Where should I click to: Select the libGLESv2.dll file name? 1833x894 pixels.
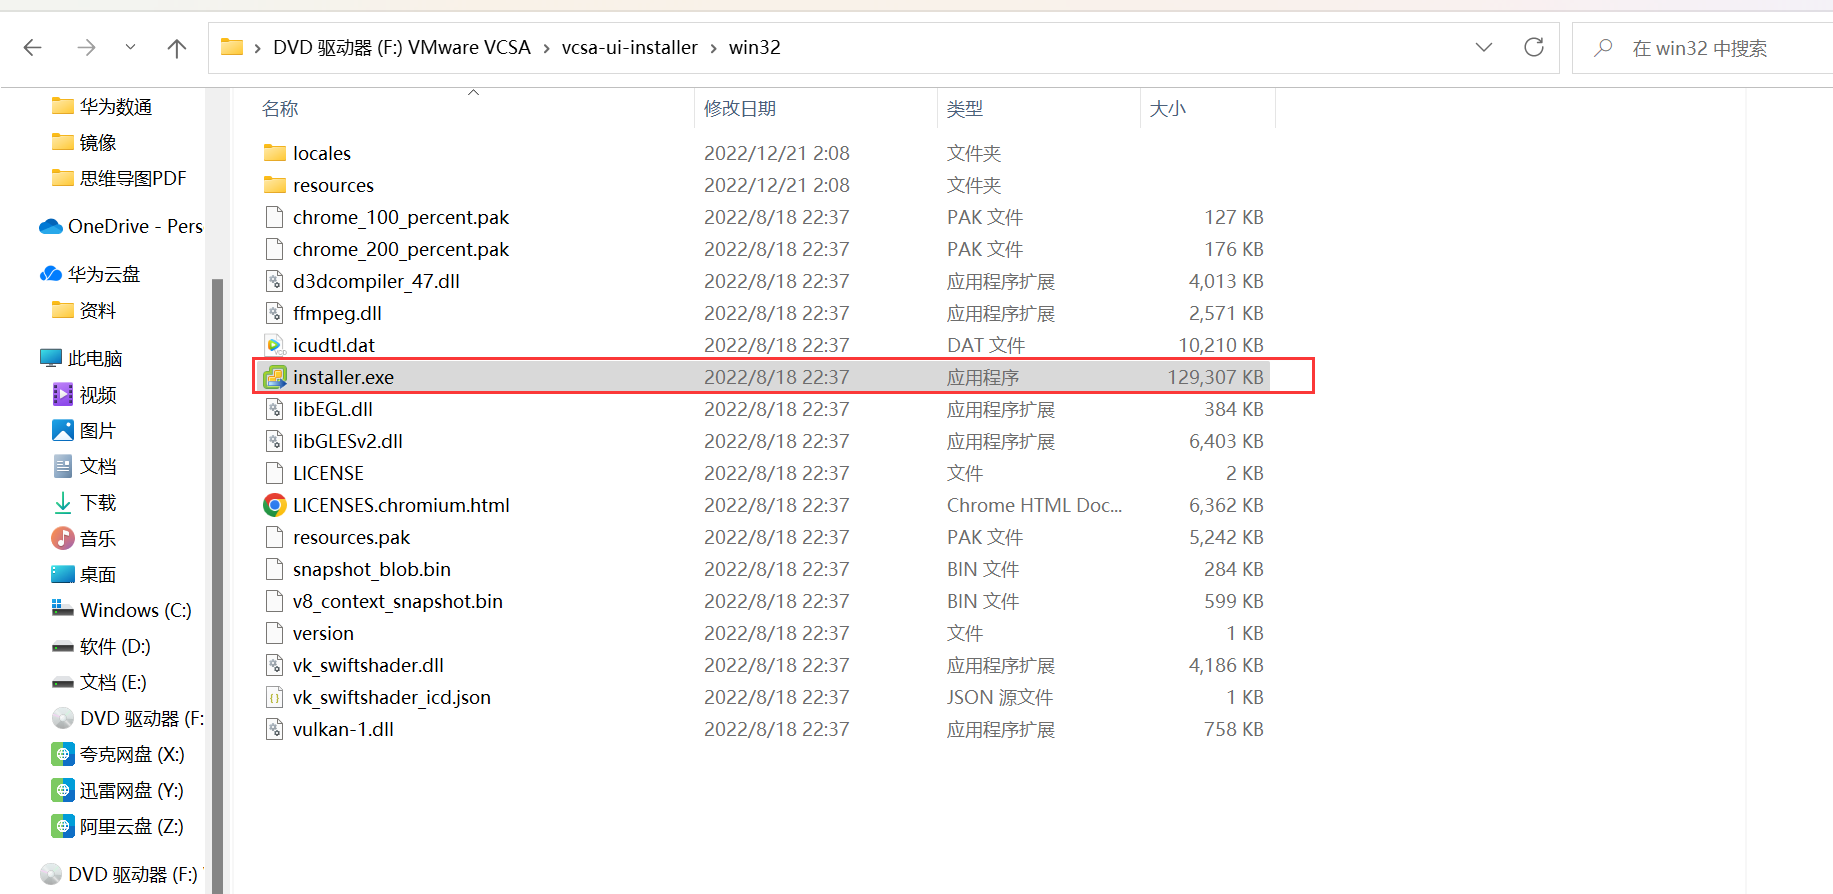click(348, 441)
